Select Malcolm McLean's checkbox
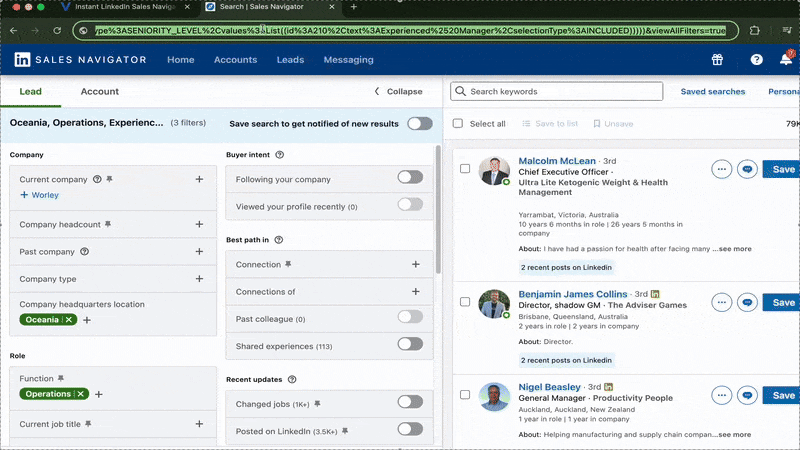The width and height of the screenshot is (800, 450). [x=465, y=168]
